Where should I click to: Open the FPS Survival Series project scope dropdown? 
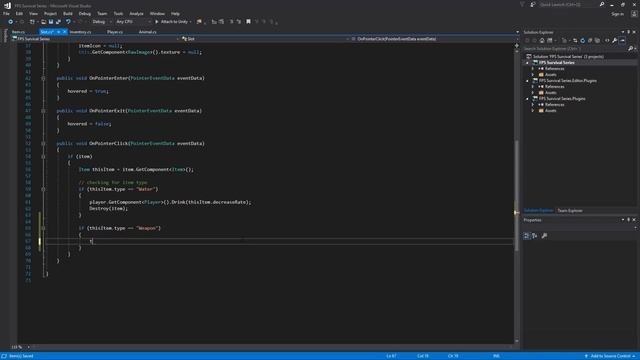click(x=96, y=39)
